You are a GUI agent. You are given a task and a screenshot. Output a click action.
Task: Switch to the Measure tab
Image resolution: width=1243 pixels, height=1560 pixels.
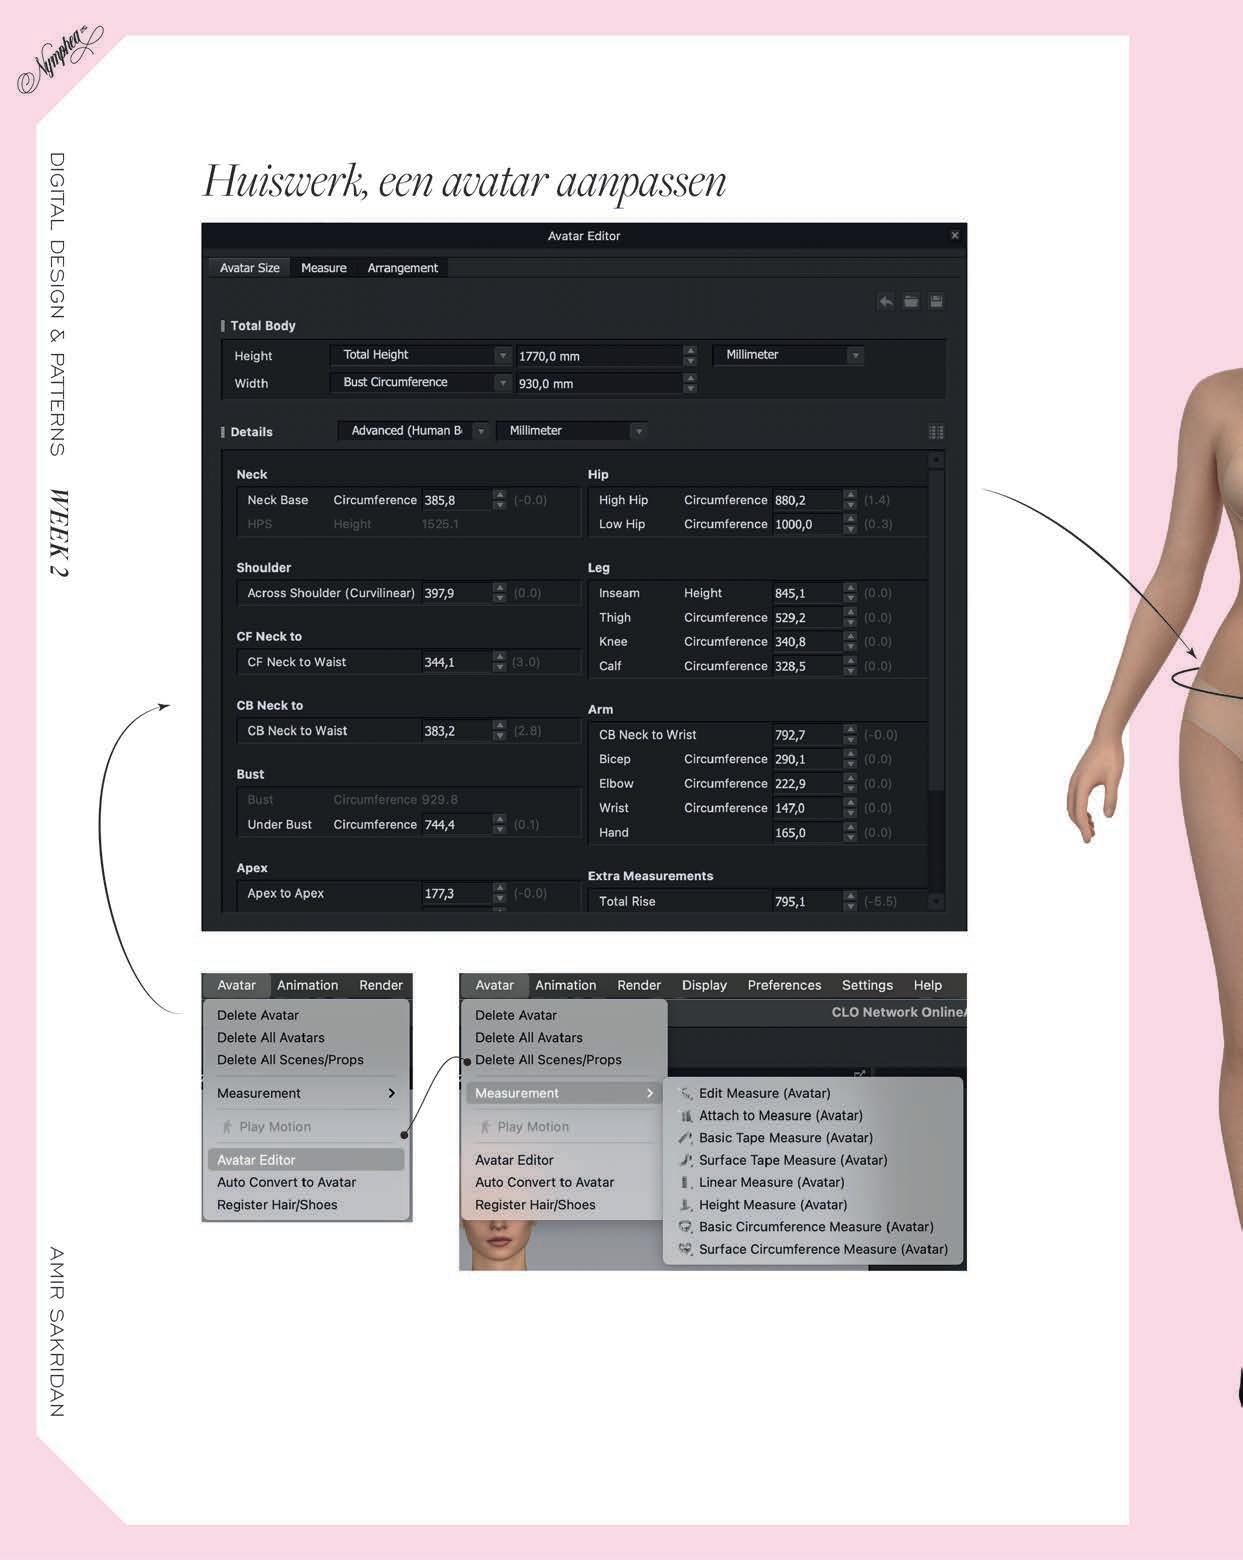[x=324, y=268]
